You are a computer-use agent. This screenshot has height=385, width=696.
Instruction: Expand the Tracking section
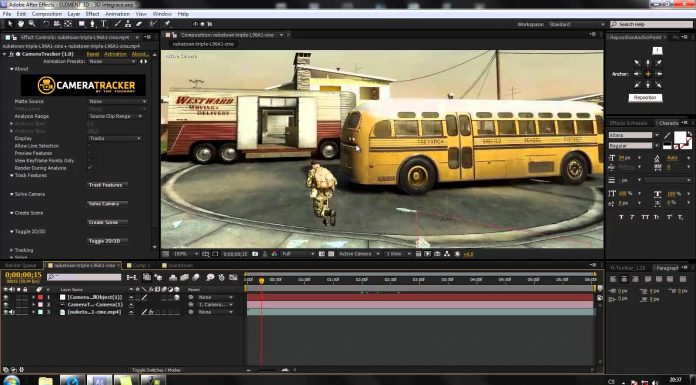[12, 250]
